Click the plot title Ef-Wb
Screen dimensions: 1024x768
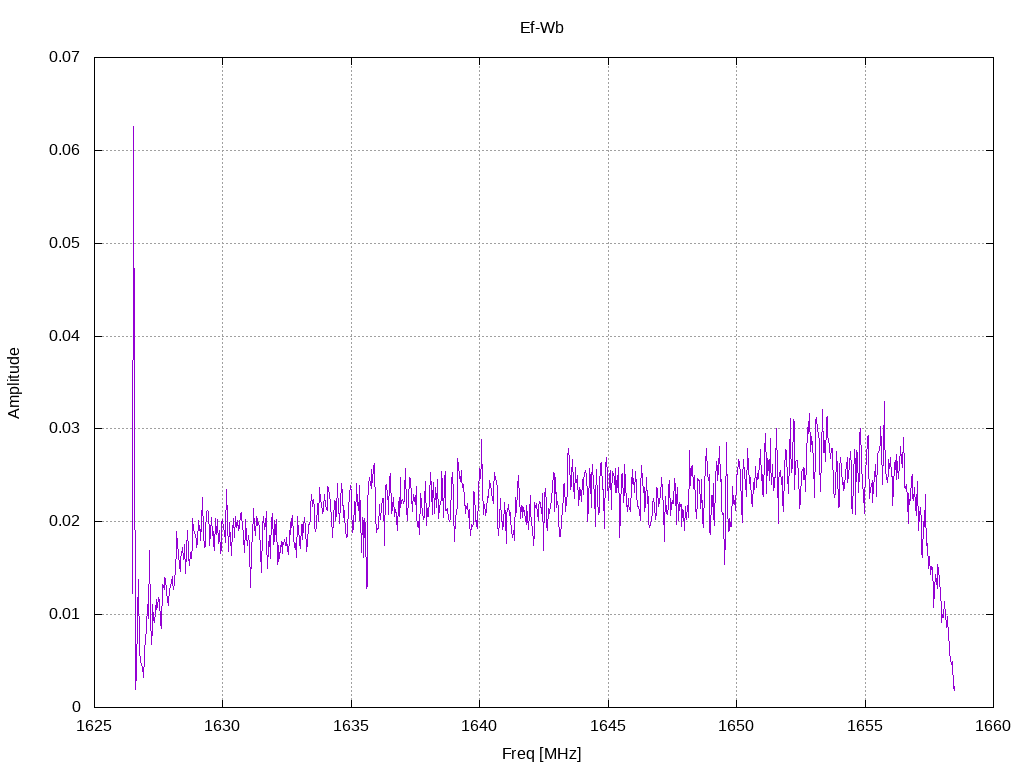pyautogui.click(x=541, y=28)
